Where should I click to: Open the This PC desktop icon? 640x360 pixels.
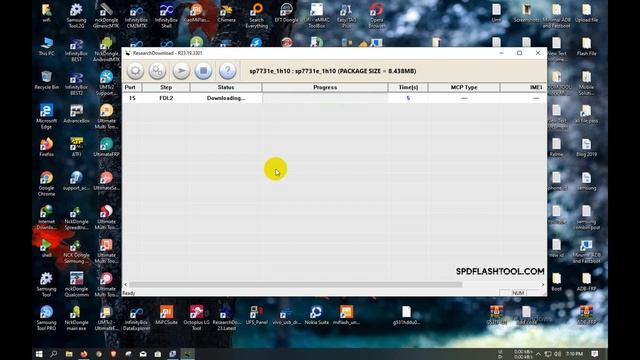46,47
